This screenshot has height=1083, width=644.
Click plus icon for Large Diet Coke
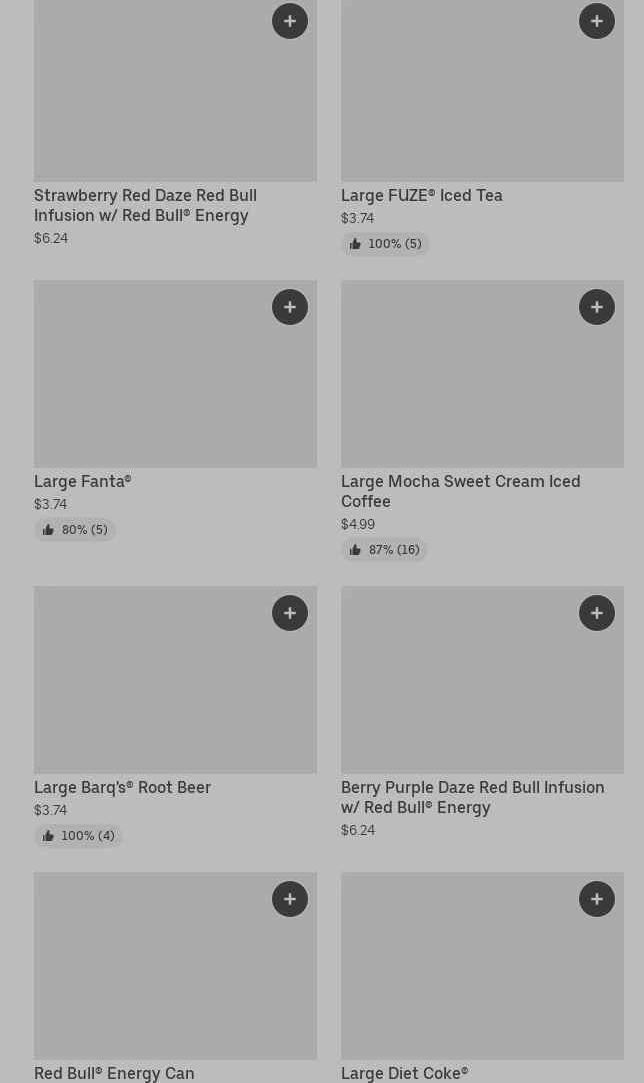[x=597, y=899]
